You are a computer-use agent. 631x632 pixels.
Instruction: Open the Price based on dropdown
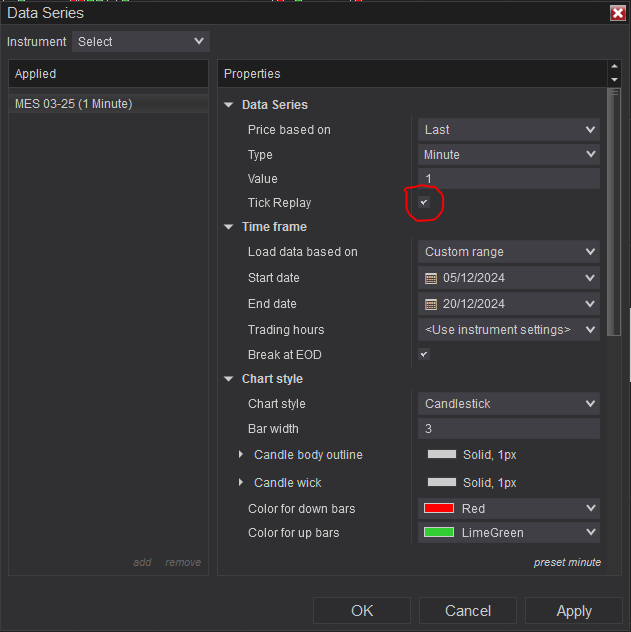point(508,130)
